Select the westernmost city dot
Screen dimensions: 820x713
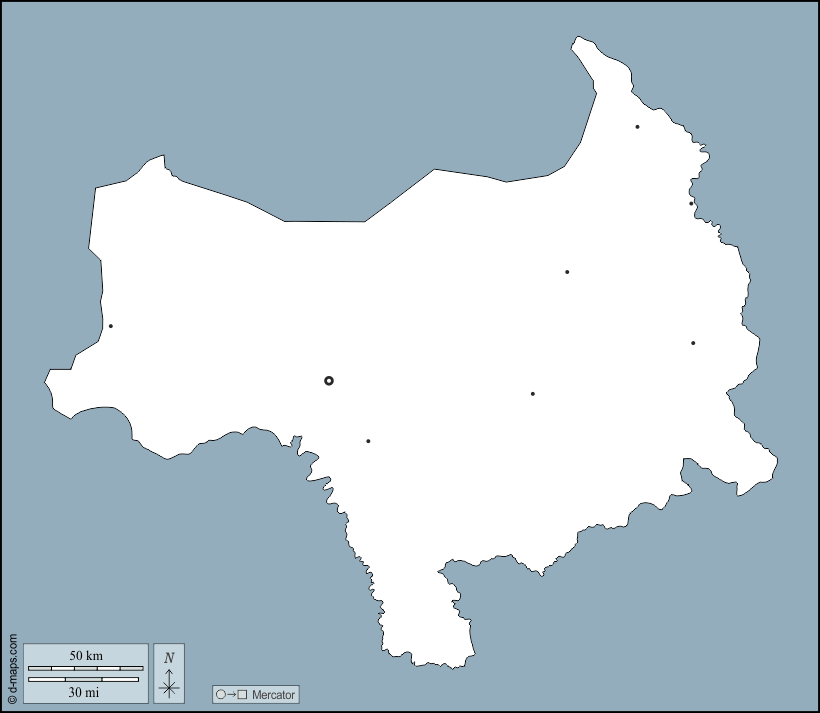point(111,326)
